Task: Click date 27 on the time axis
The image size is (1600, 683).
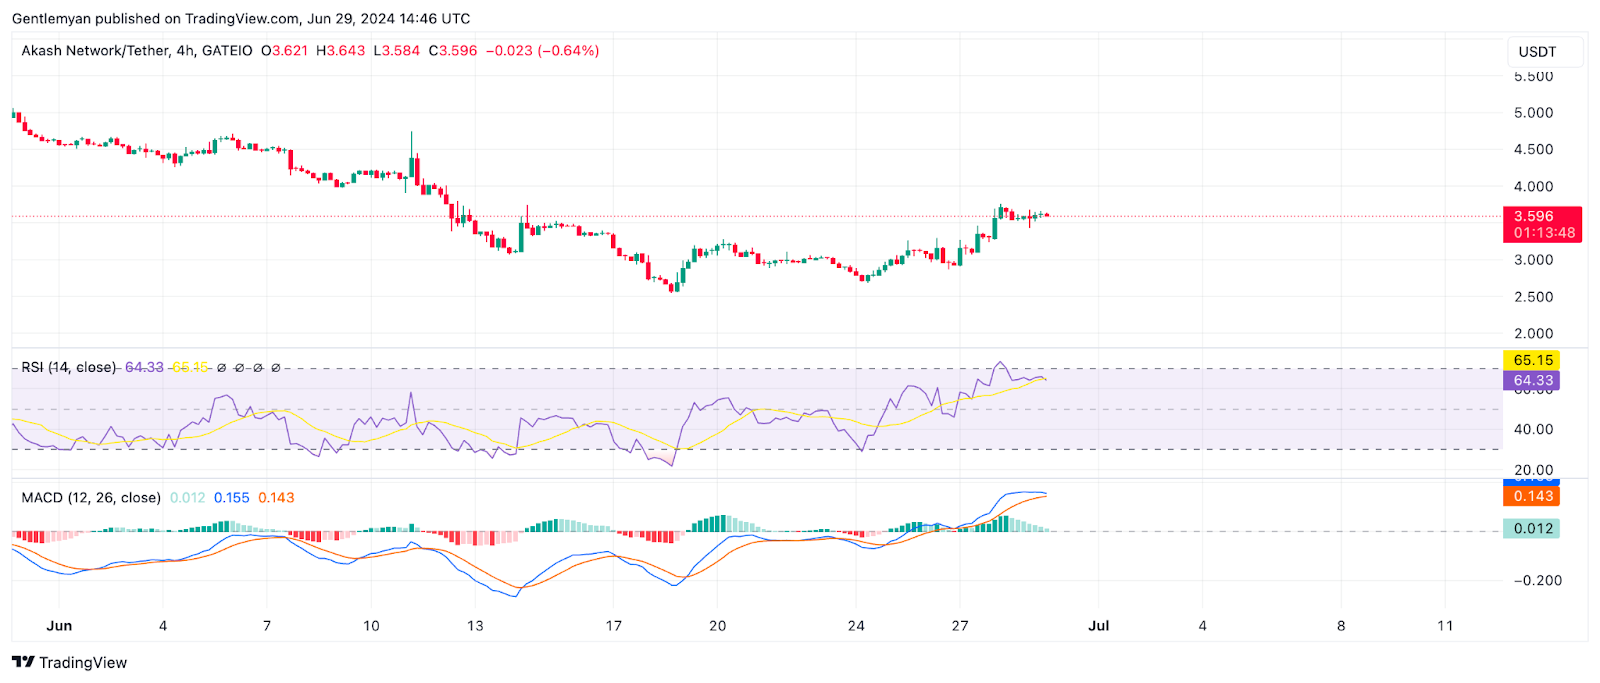Action: point(960,626)
